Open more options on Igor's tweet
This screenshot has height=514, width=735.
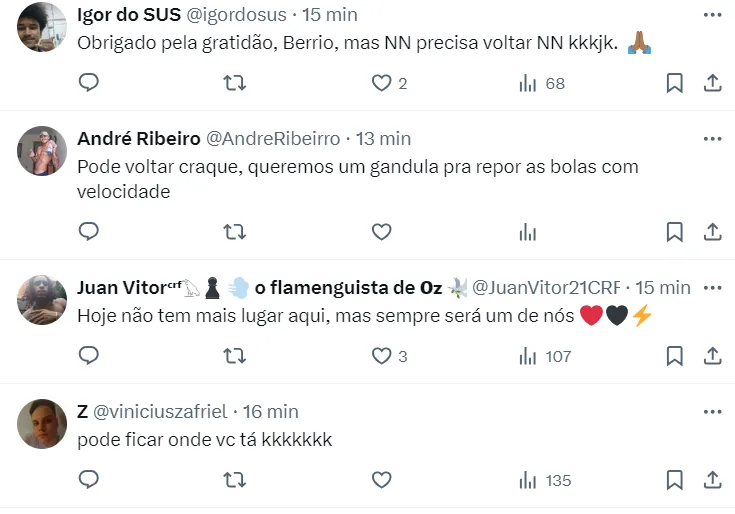[712, 15]
